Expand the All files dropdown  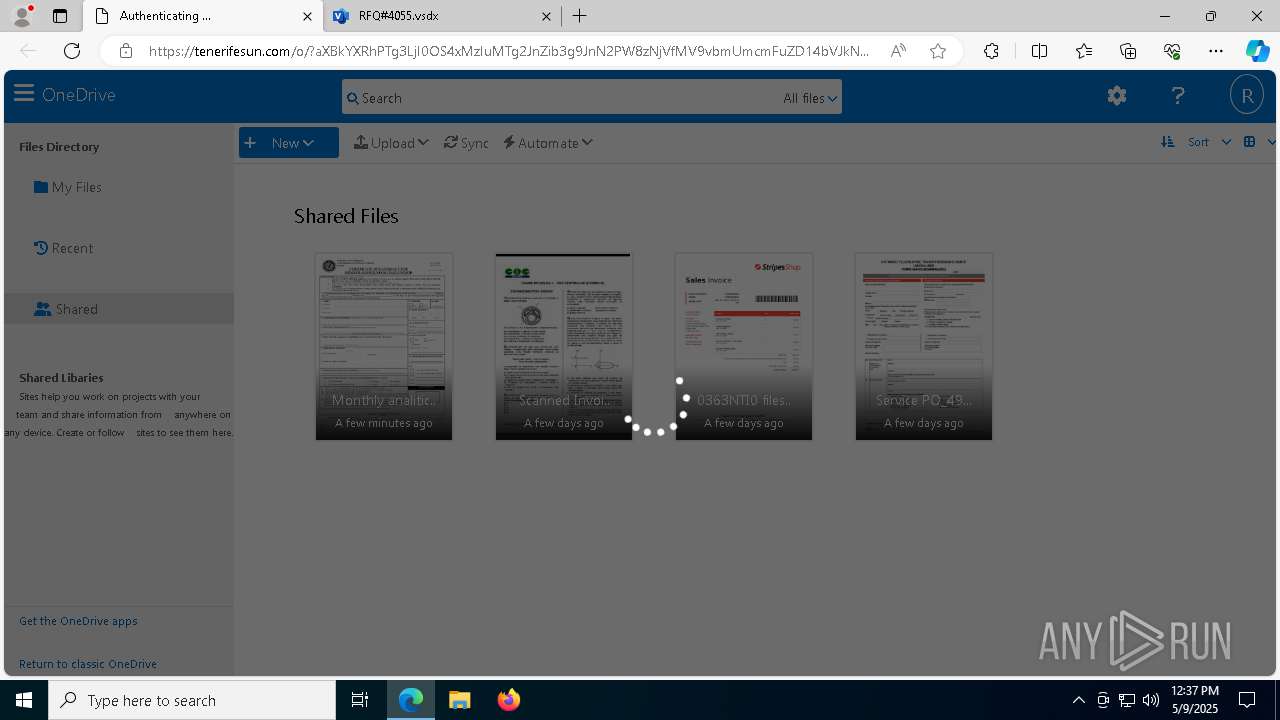click(x=810, y=98)
